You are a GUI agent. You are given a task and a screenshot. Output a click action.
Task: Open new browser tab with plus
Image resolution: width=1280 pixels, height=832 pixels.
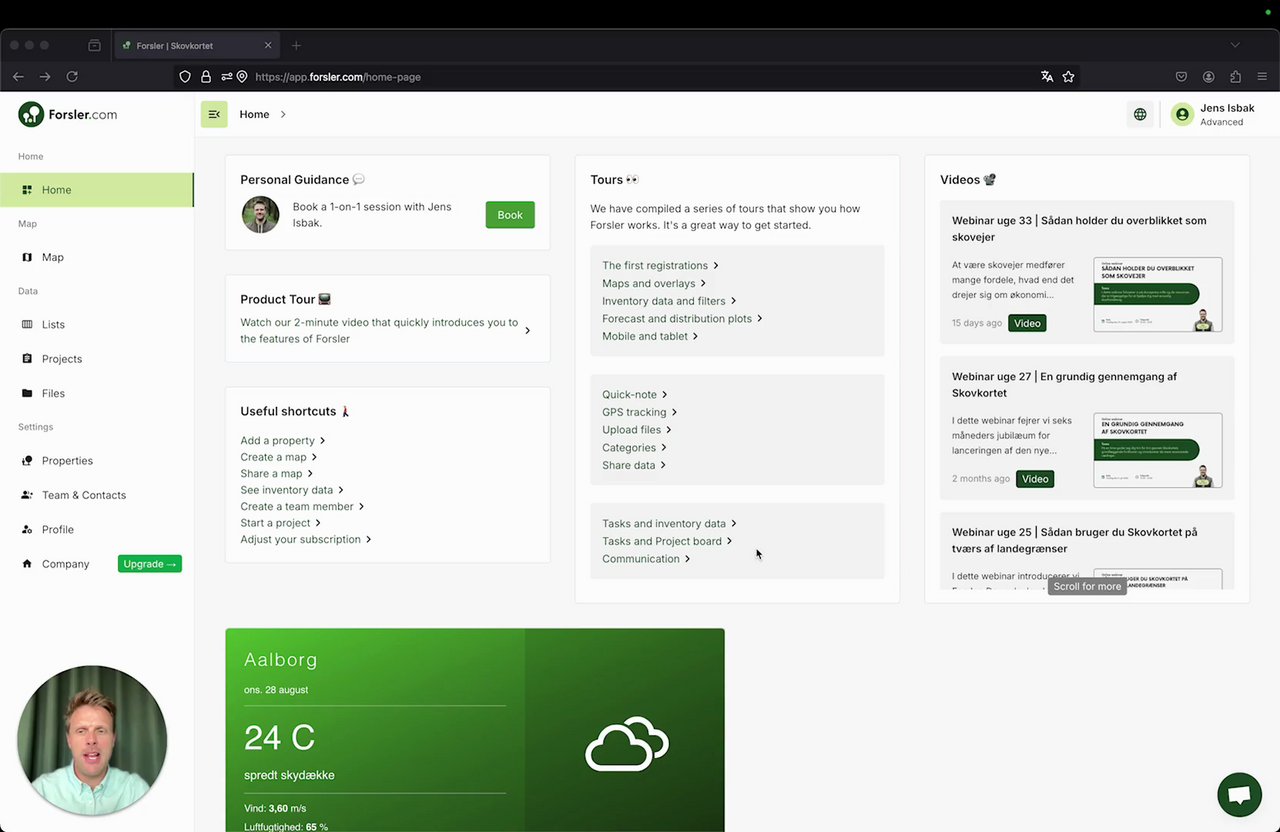(x=296, y=45)
